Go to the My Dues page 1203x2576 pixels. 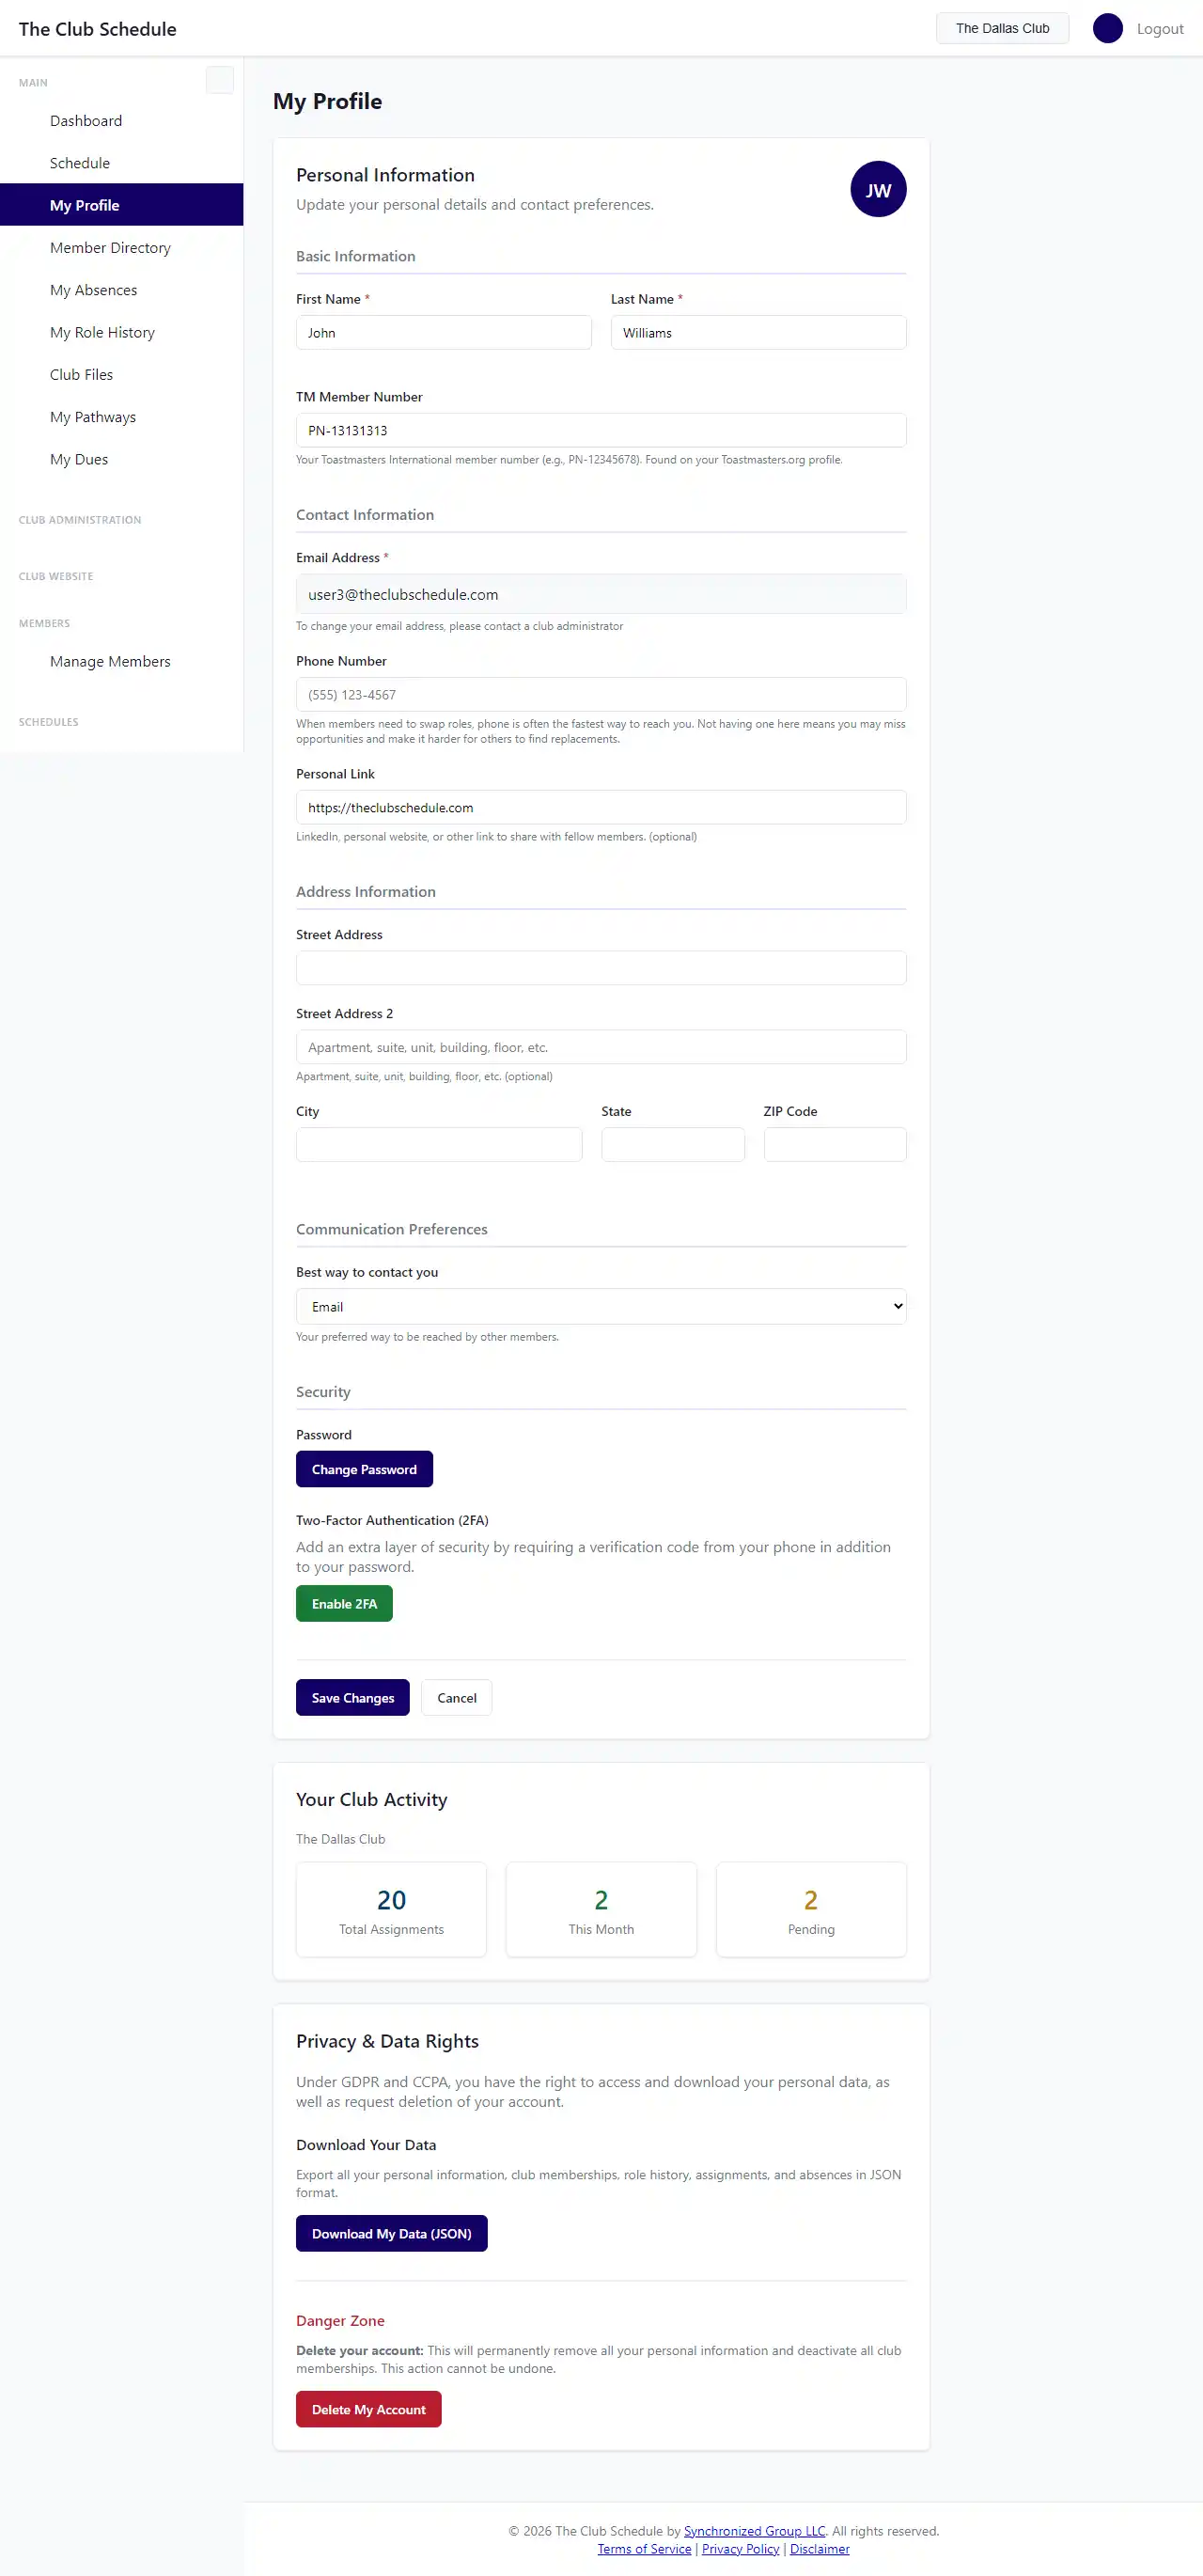[x=79, y=459]
